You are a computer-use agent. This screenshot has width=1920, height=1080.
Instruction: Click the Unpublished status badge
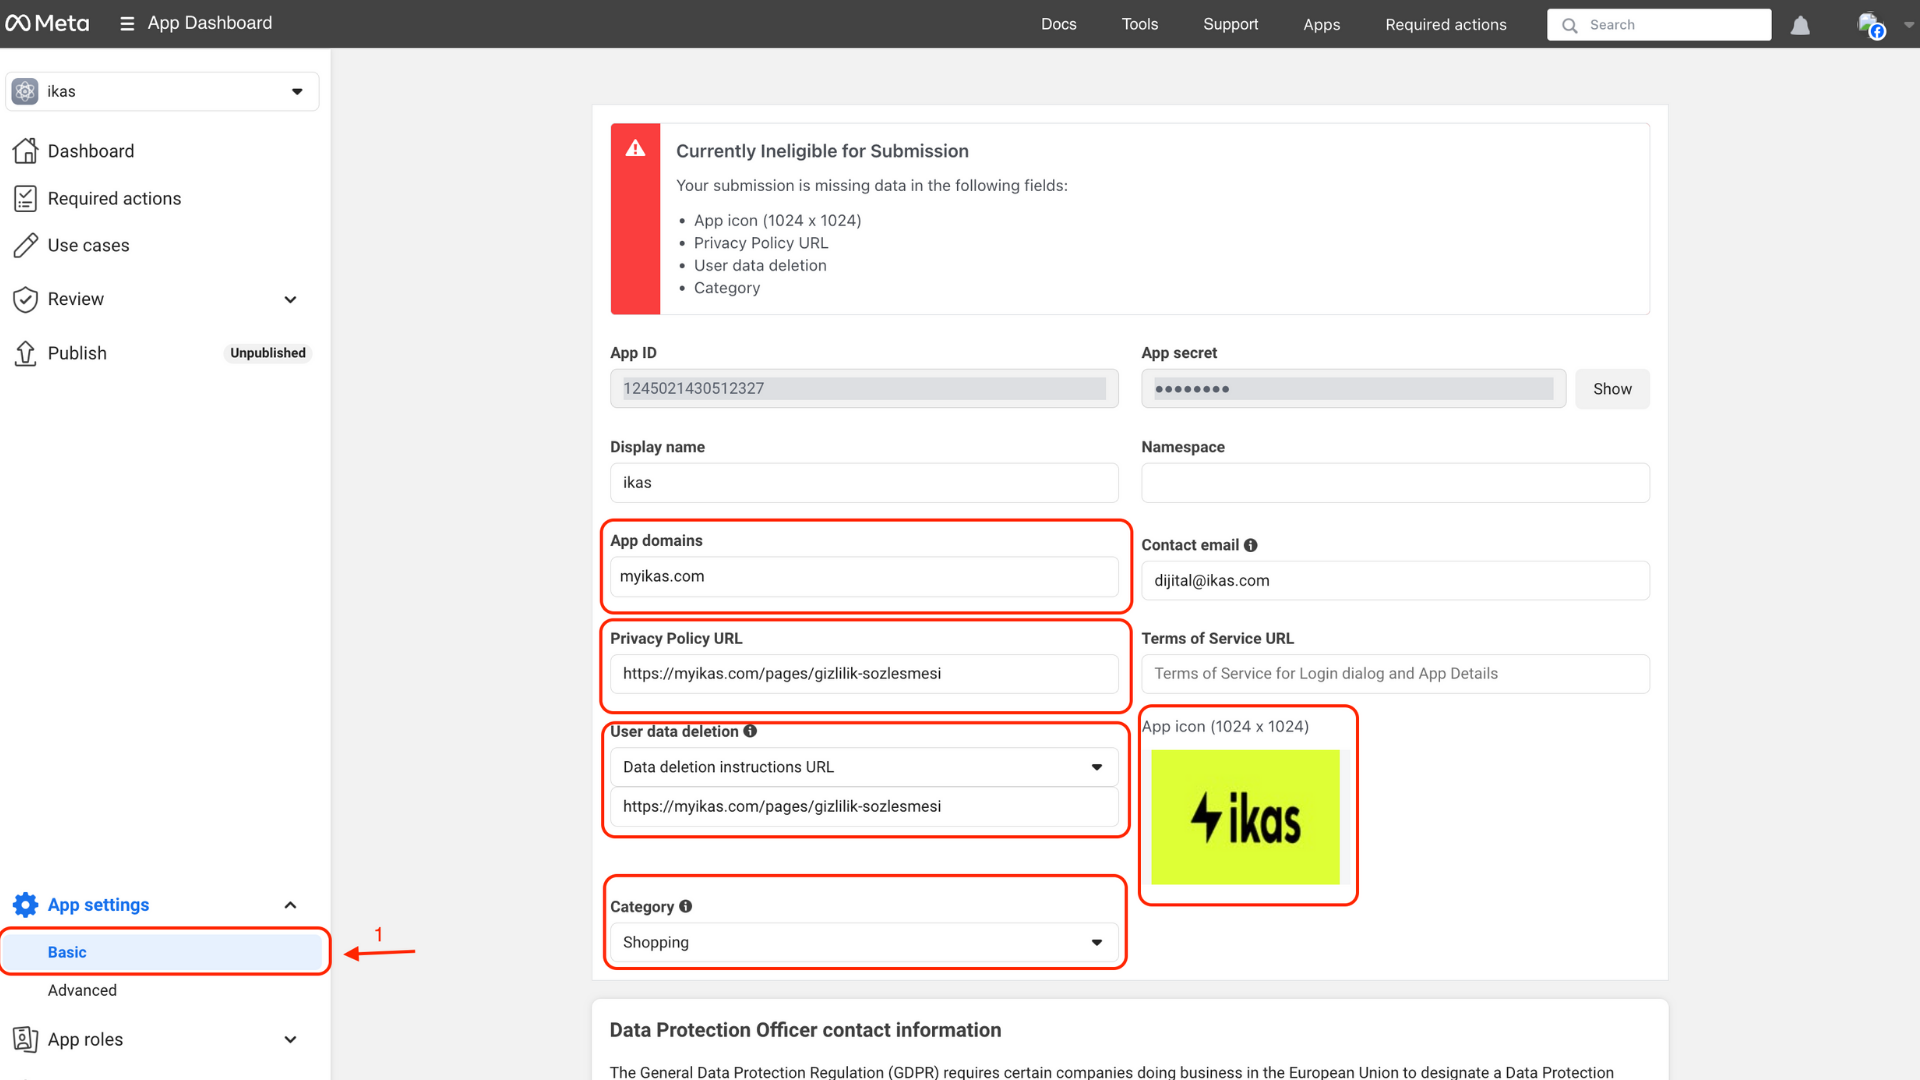coord(268,353)
